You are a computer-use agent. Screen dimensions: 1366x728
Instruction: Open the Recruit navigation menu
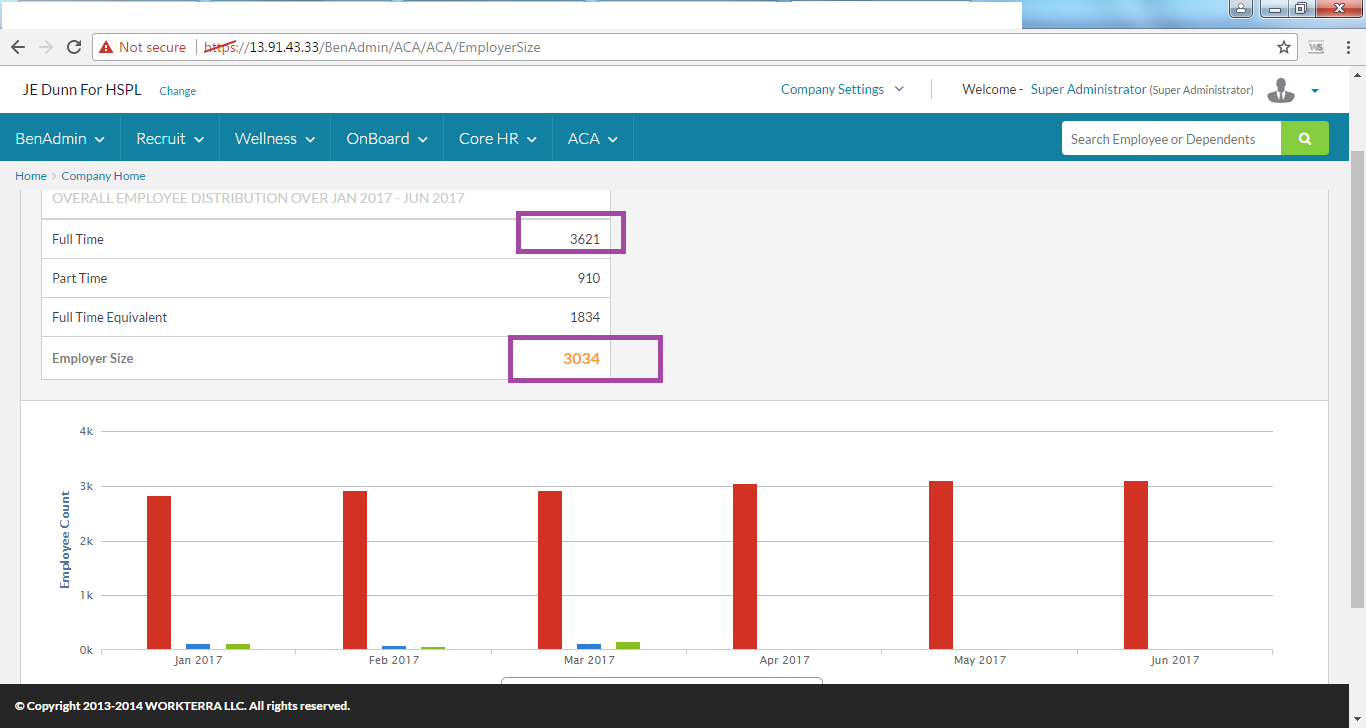point(170,139)
